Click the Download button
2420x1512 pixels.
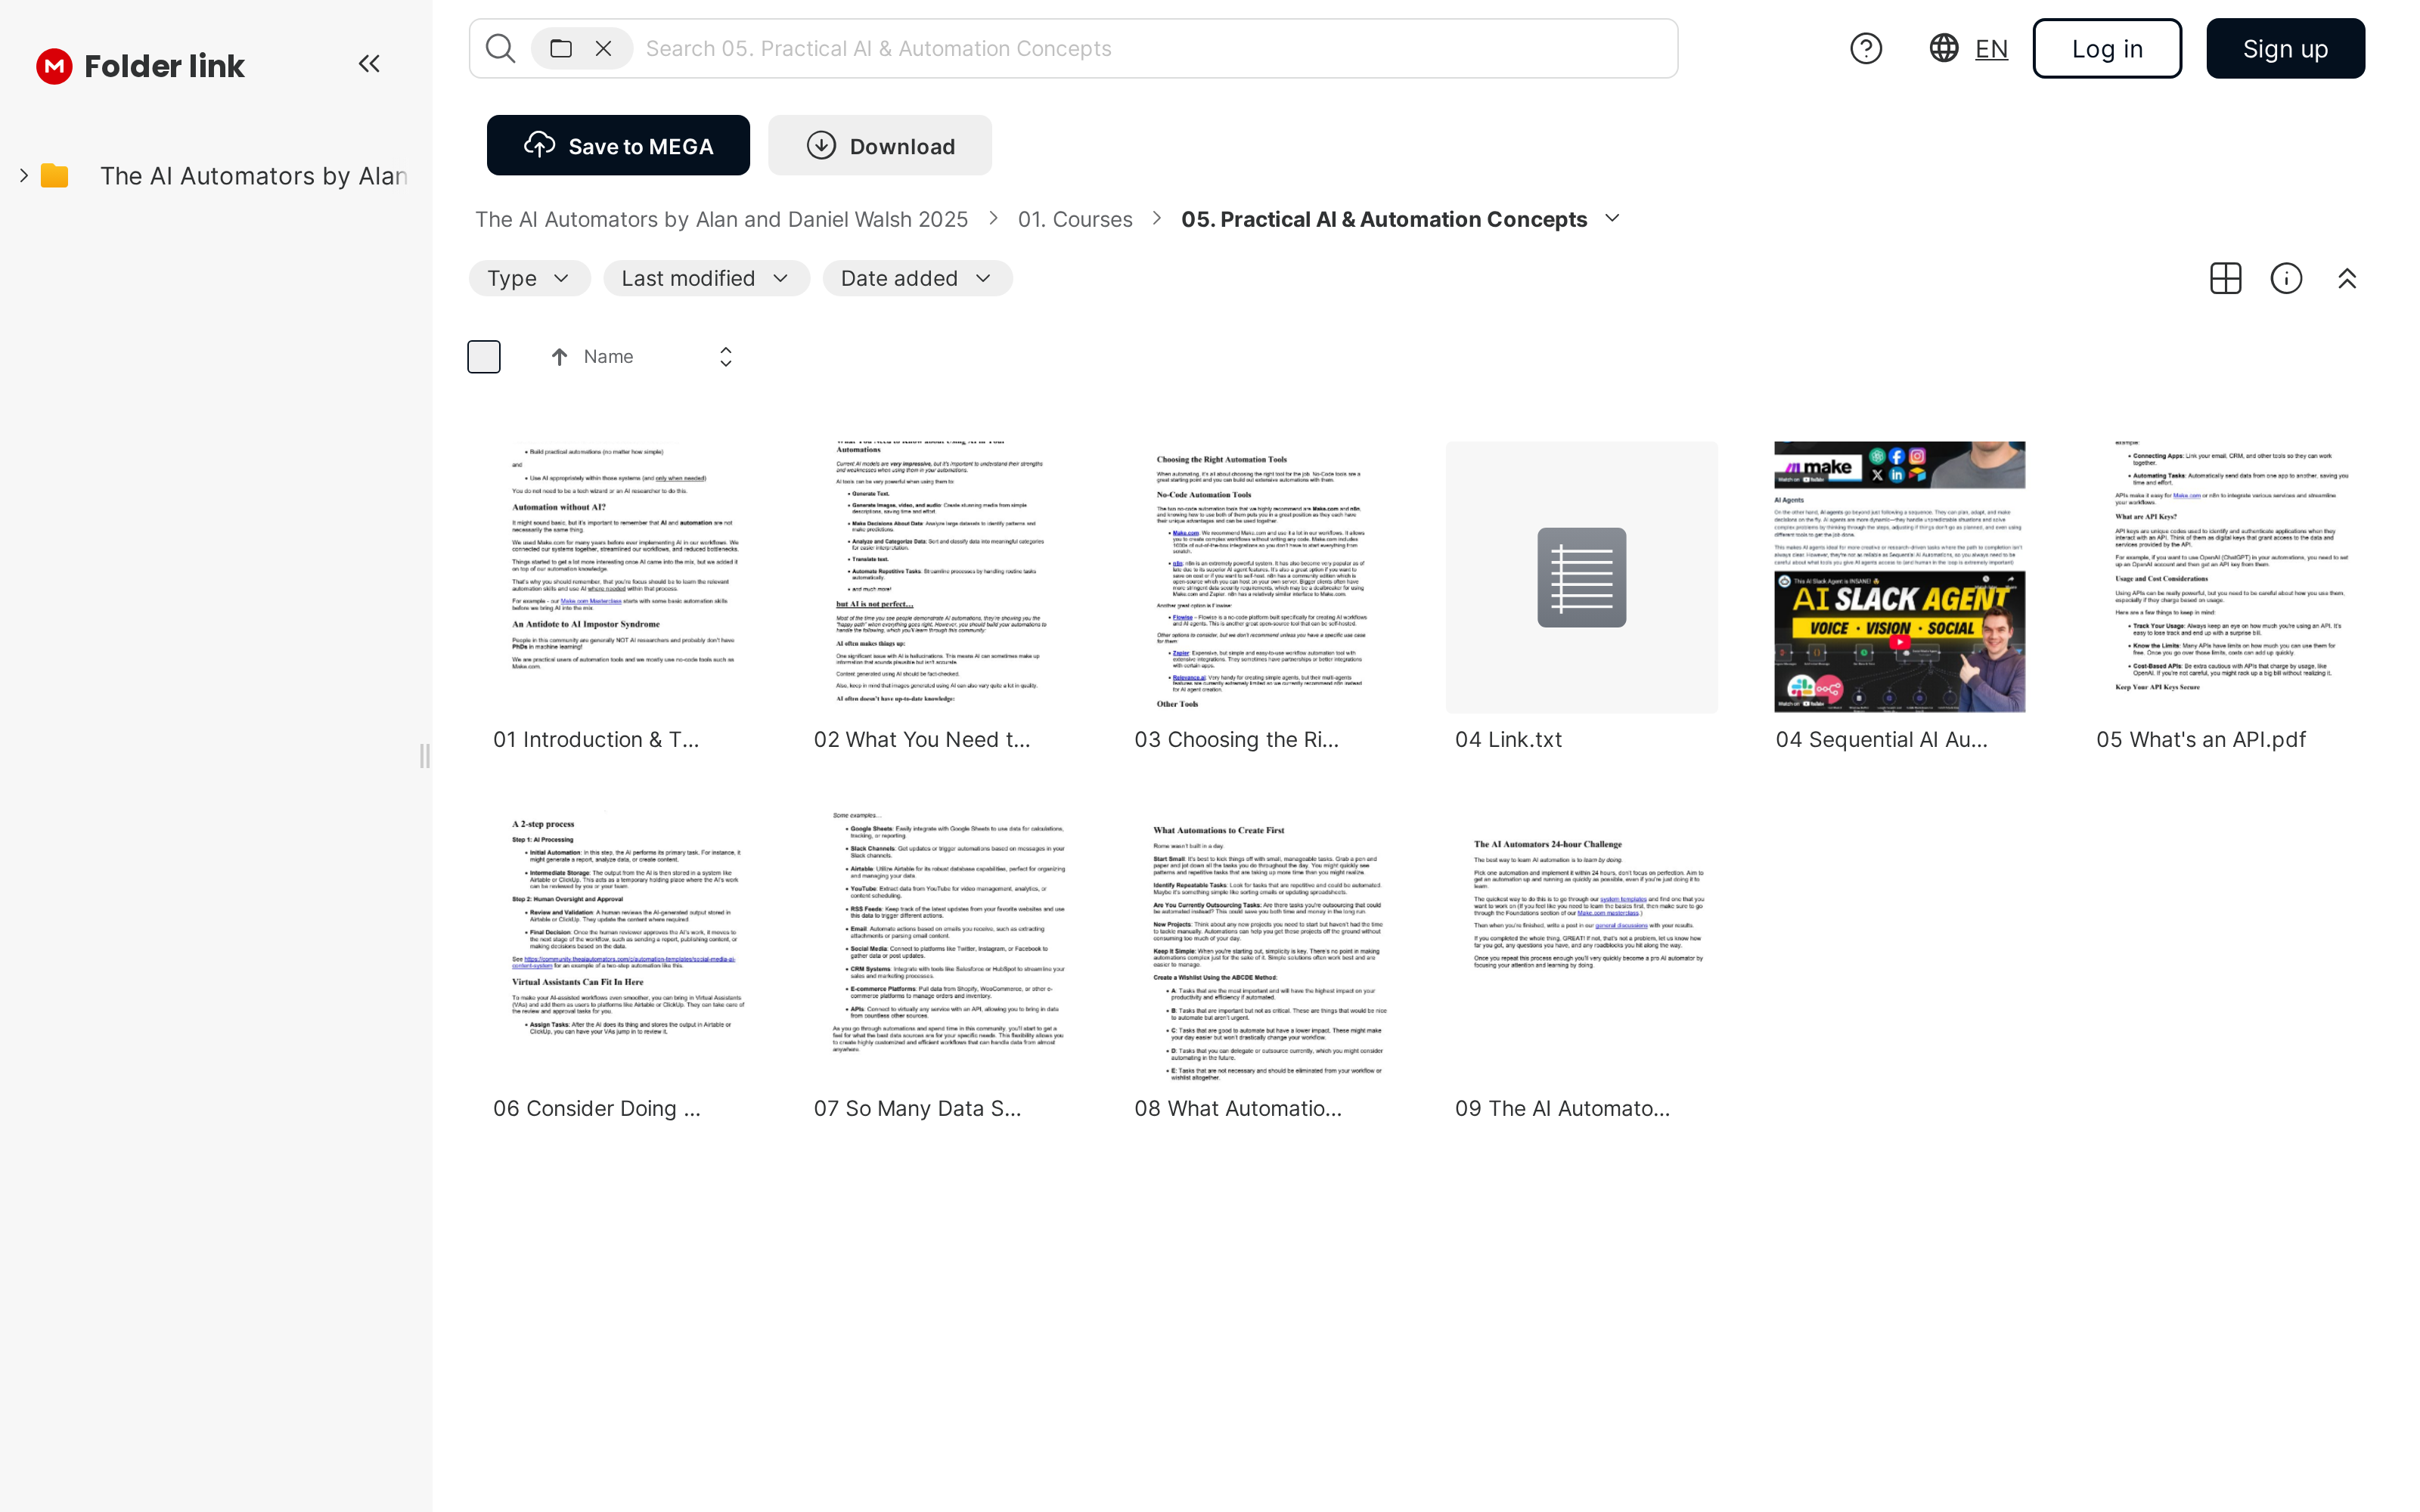(x=880, y=145)
